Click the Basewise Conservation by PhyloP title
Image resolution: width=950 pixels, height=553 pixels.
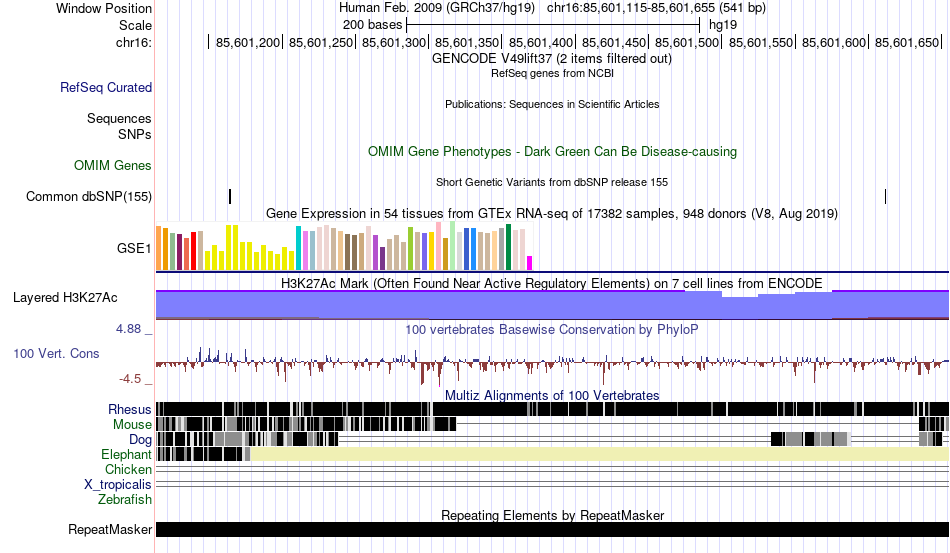pyautogui.click(x=552, y=329)
